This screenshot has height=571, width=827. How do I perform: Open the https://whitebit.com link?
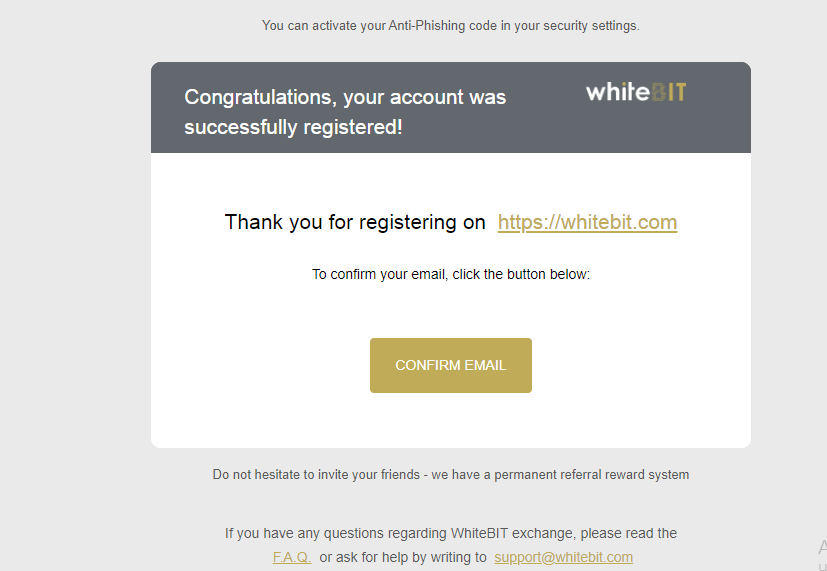tap(587, 222)
